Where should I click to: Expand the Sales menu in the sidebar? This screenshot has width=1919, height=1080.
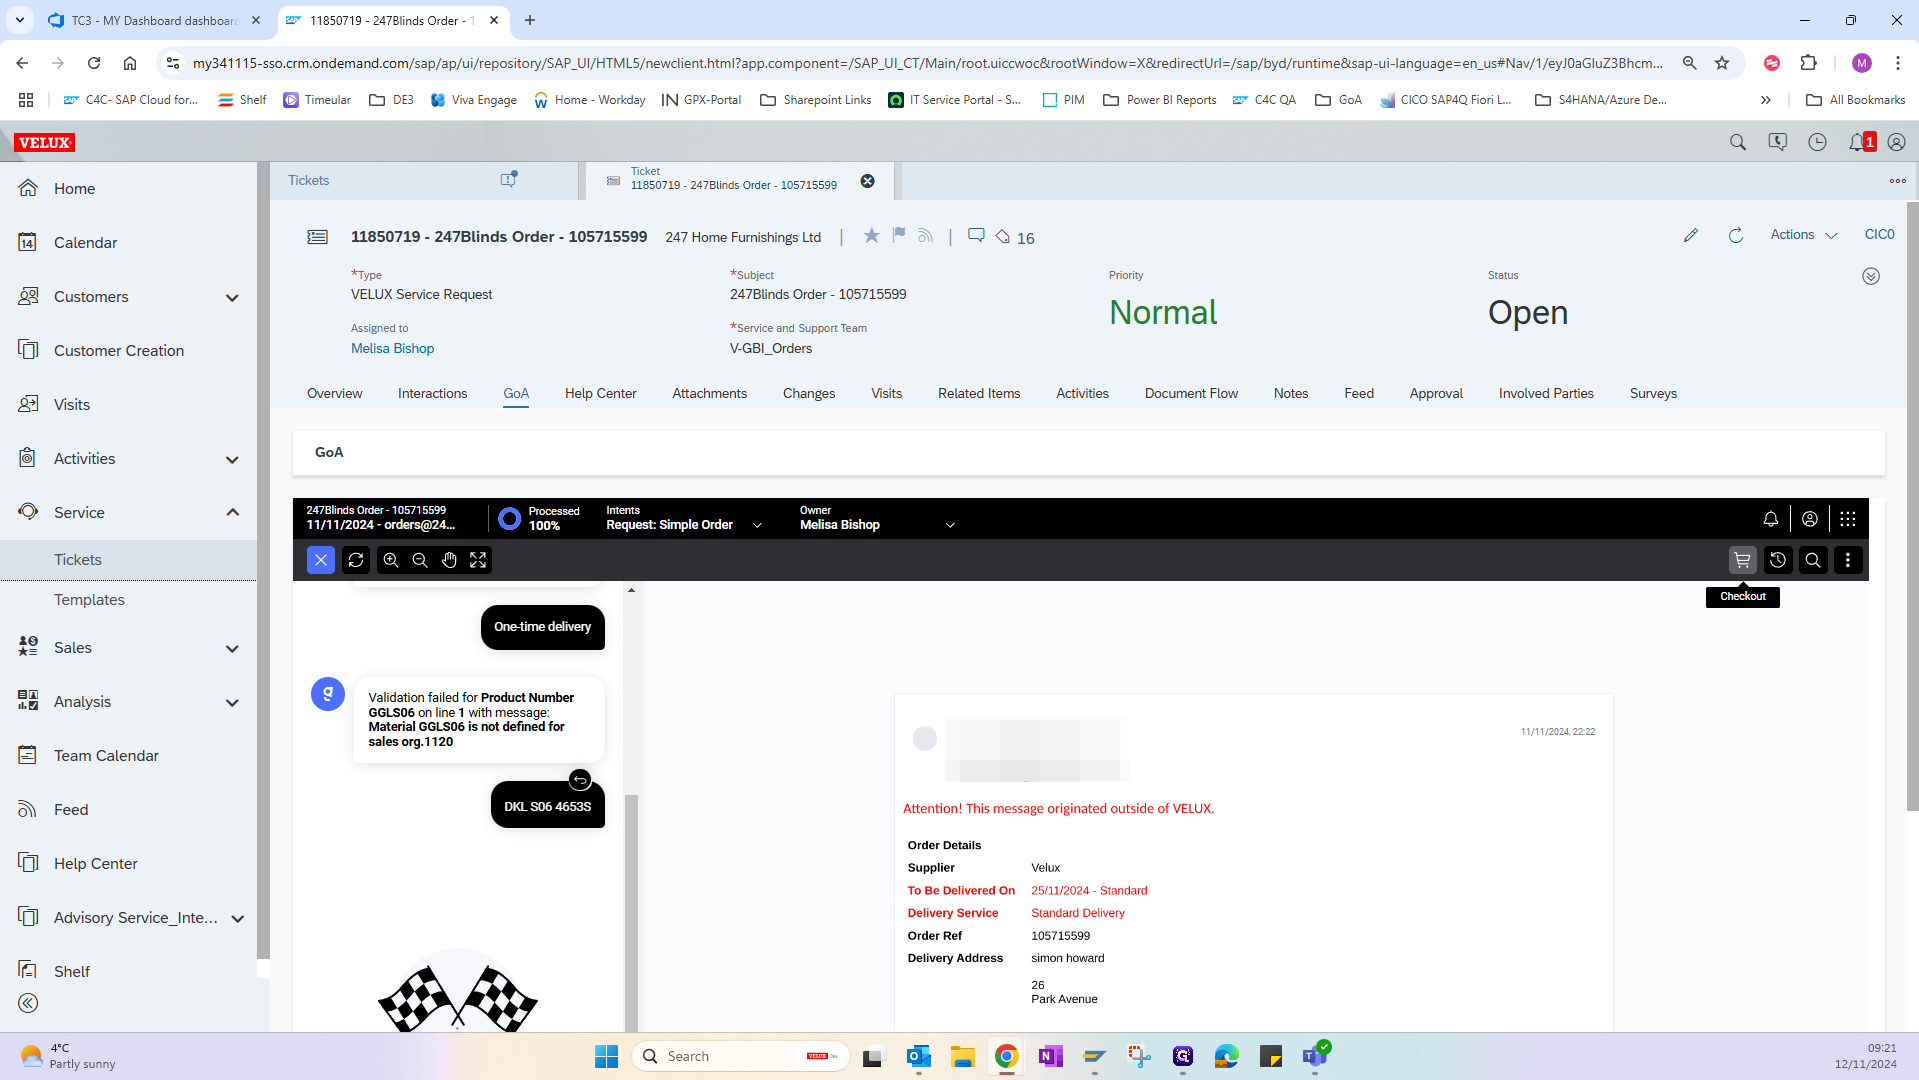[x=232, y=649]
